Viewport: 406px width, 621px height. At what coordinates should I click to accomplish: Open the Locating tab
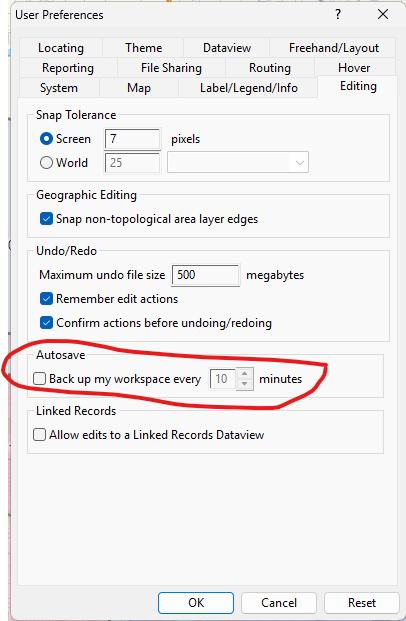tap(61, 48)
